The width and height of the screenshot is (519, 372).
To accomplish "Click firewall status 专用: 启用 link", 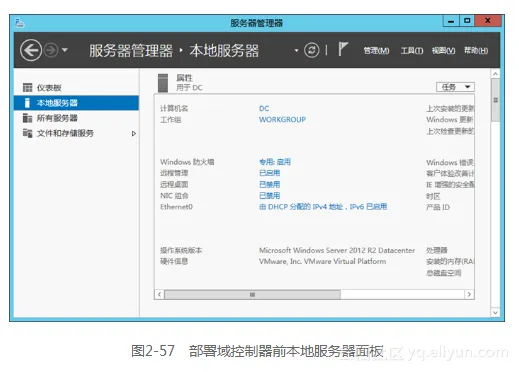I will (275, 162).
